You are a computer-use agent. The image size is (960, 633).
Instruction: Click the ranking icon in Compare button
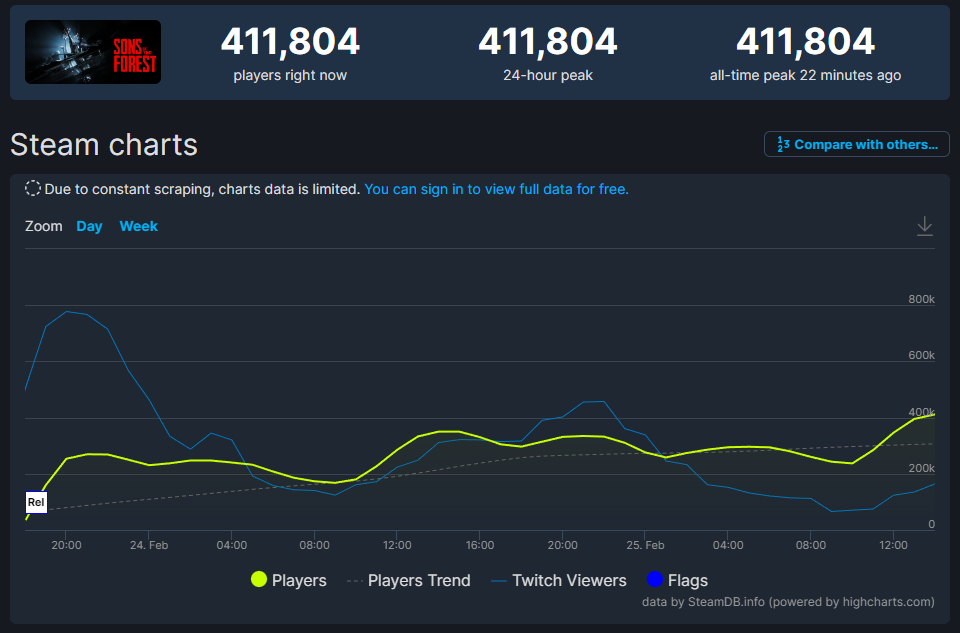[783, 144]
